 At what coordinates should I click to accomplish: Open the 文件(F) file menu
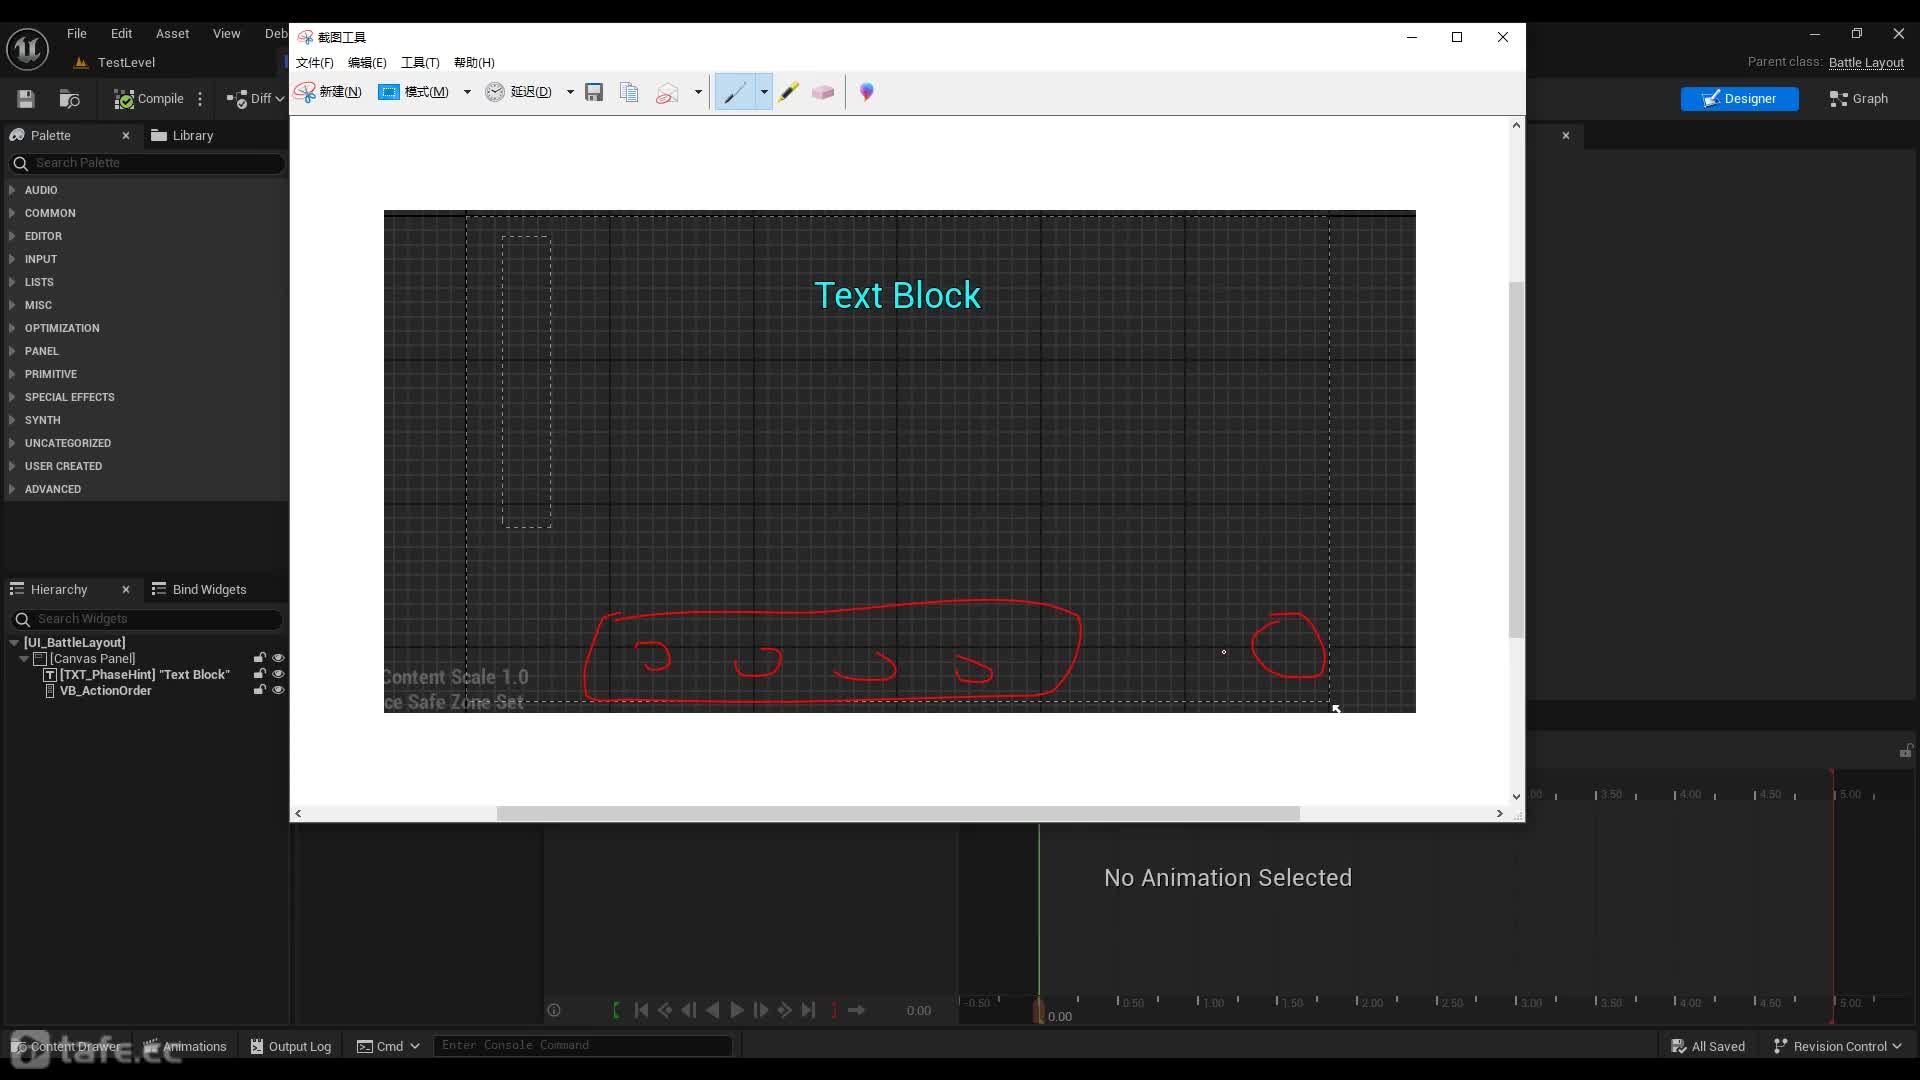point(314,62)
